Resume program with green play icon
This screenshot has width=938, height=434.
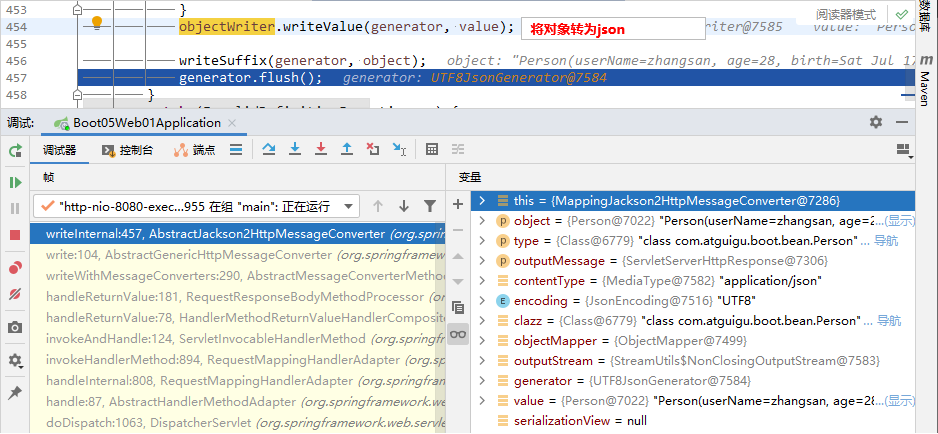coord(15,182)
